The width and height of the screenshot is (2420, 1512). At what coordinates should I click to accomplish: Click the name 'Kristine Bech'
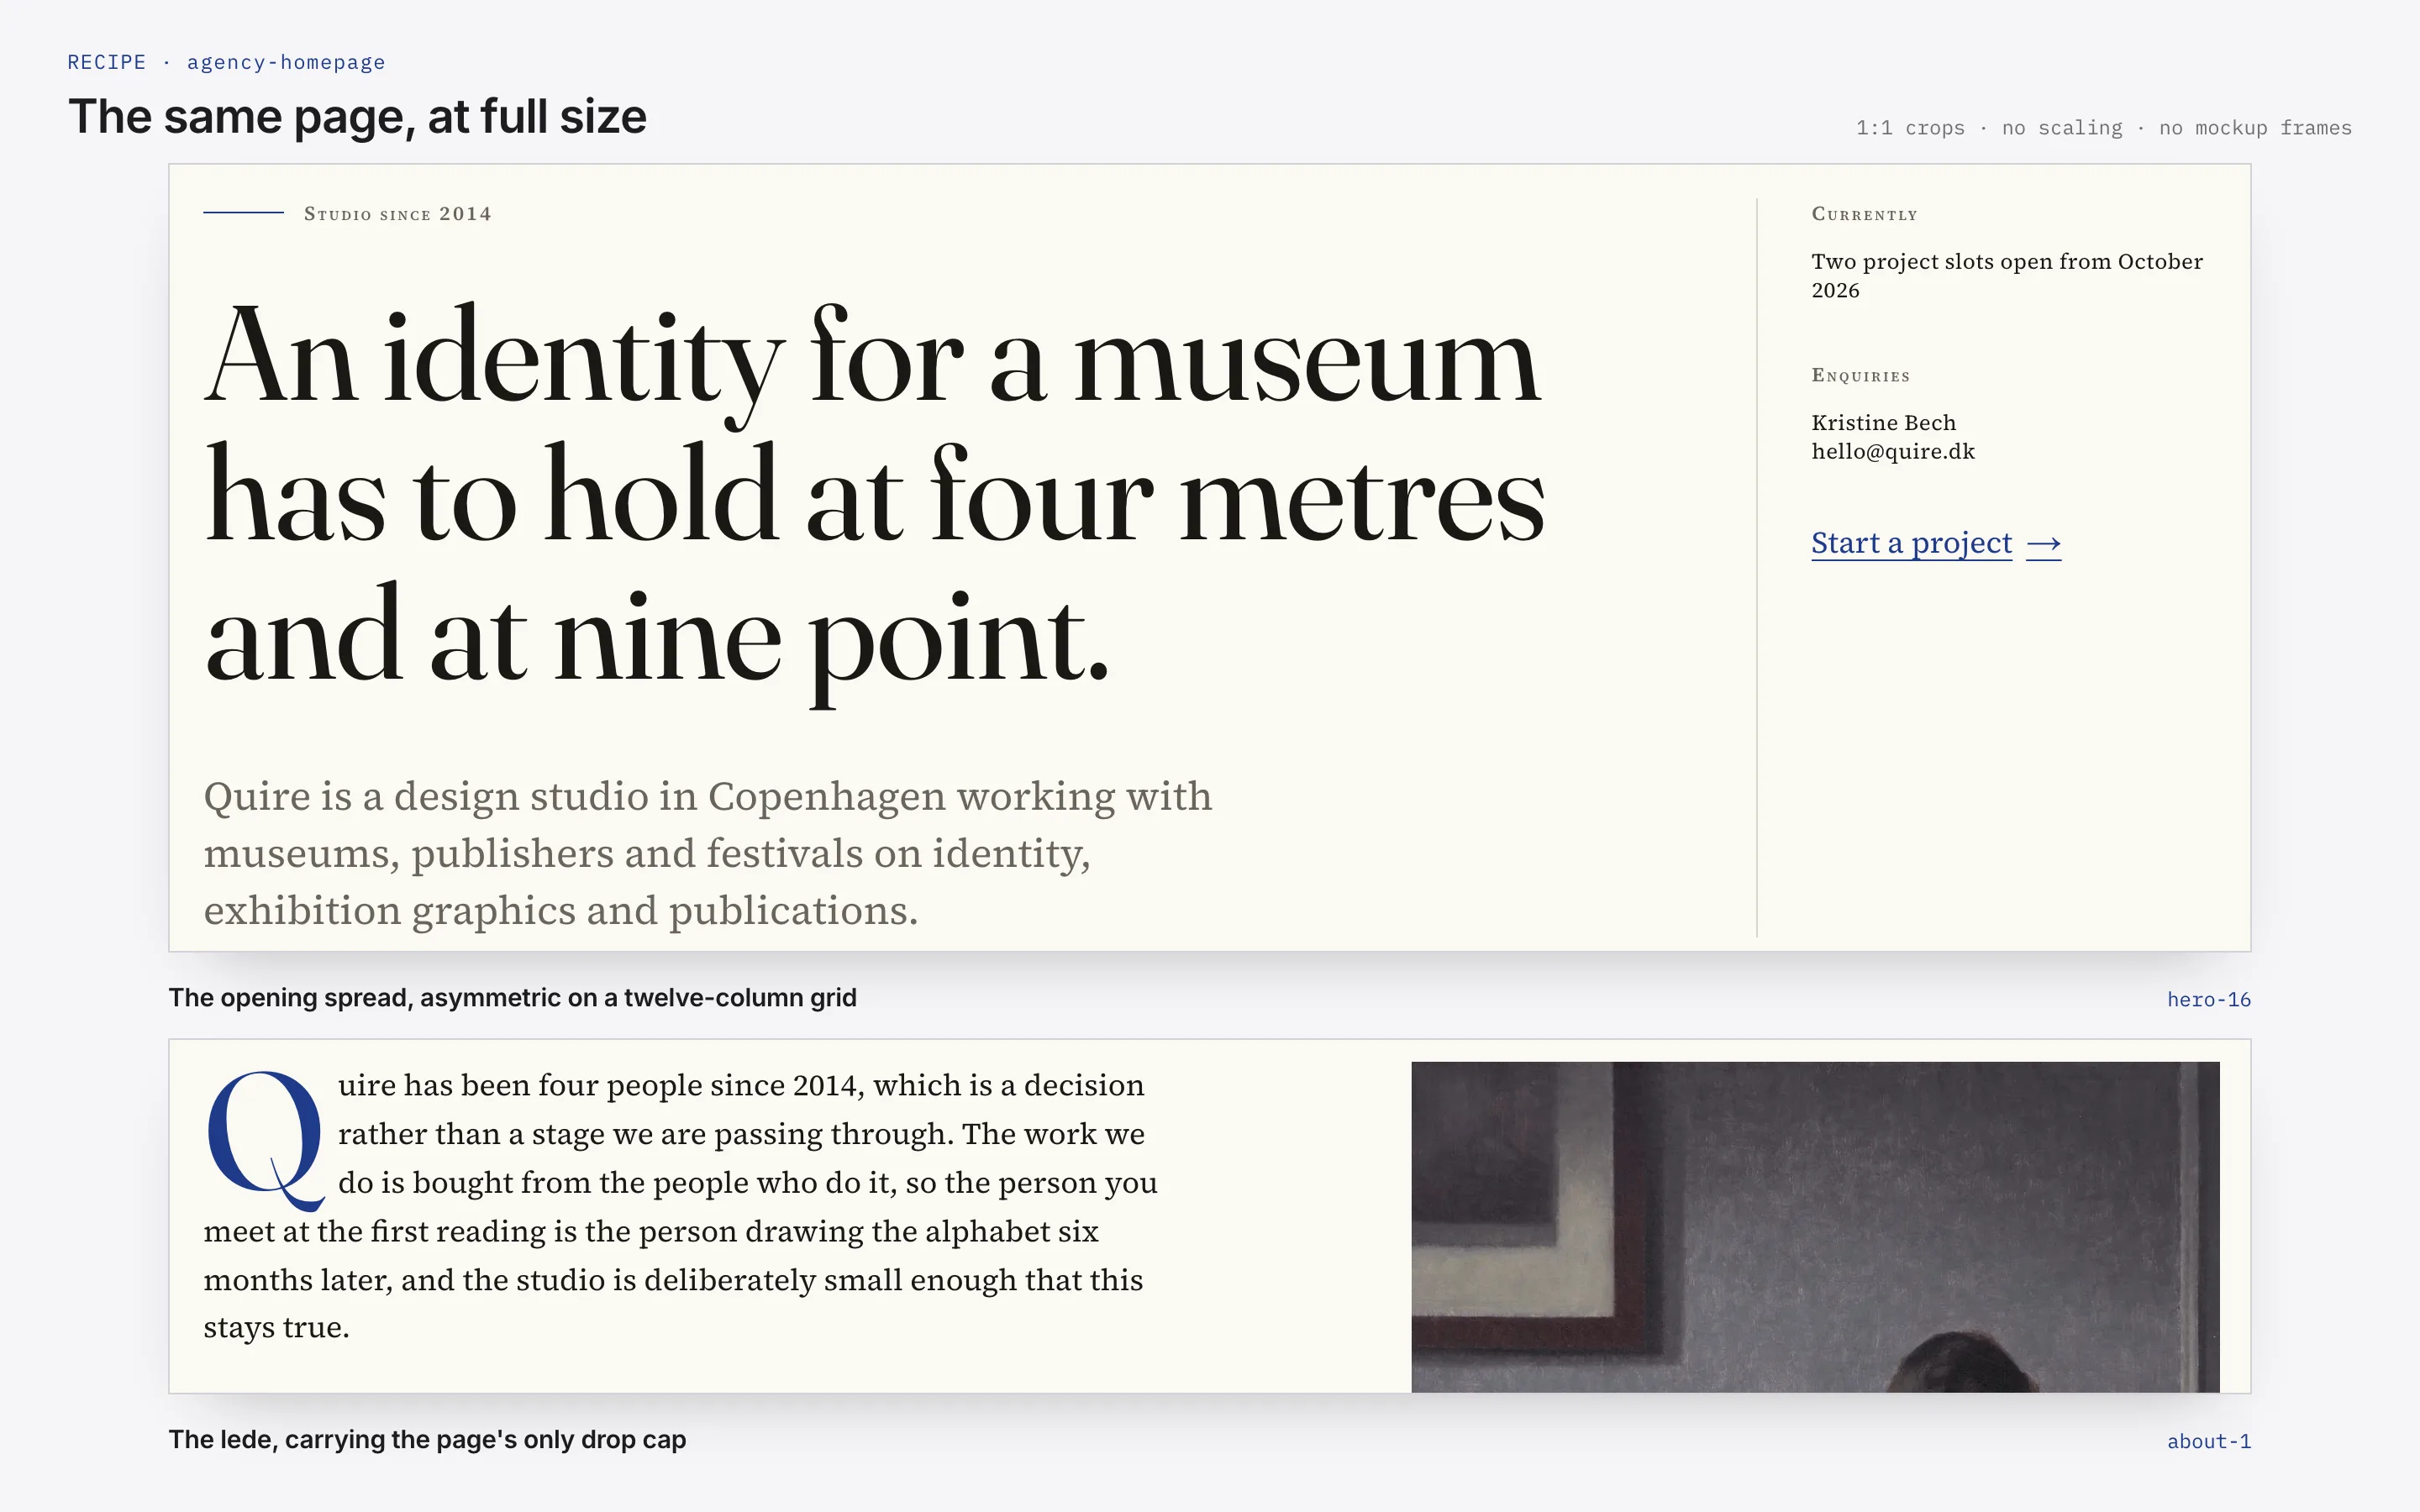click(x=1883, y=422)
